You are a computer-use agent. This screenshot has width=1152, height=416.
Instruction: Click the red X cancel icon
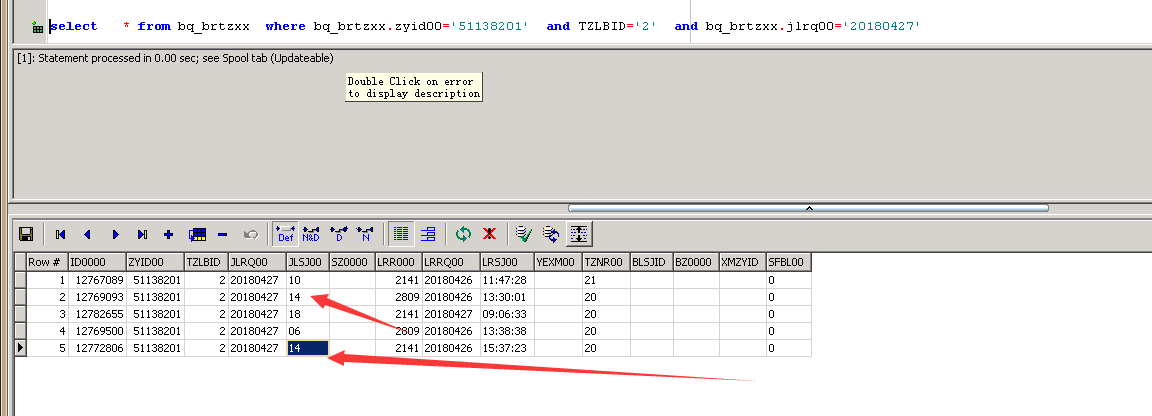(489, 234)
